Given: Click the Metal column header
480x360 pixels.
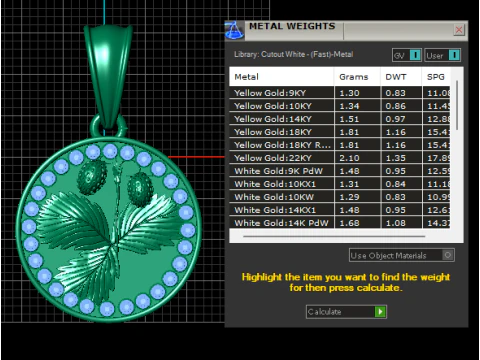Looking at the screenshot, I should (x=281, y=77).
